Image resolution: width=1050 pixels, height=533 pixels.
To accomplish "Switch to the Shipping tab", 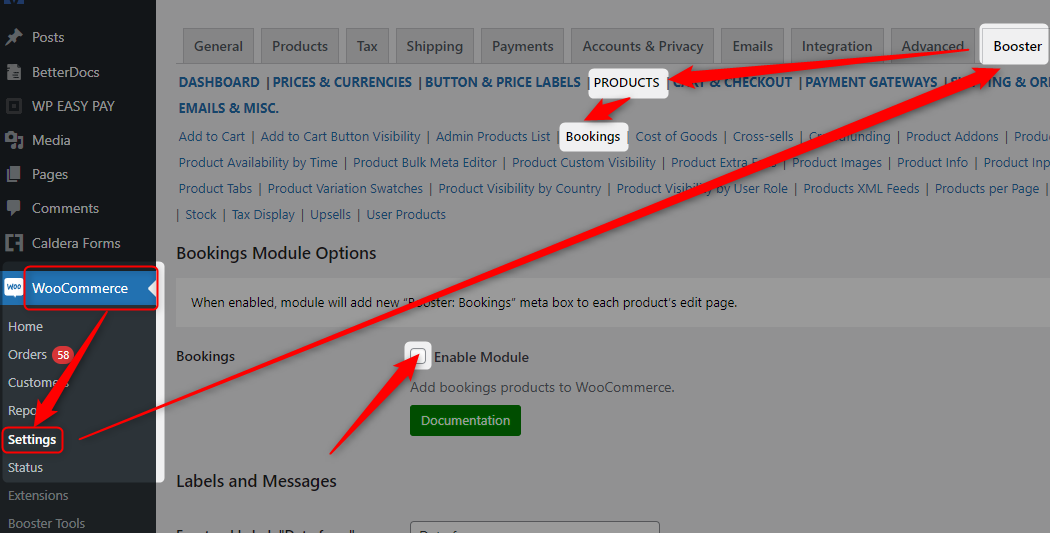I will [x=435, y=46].
